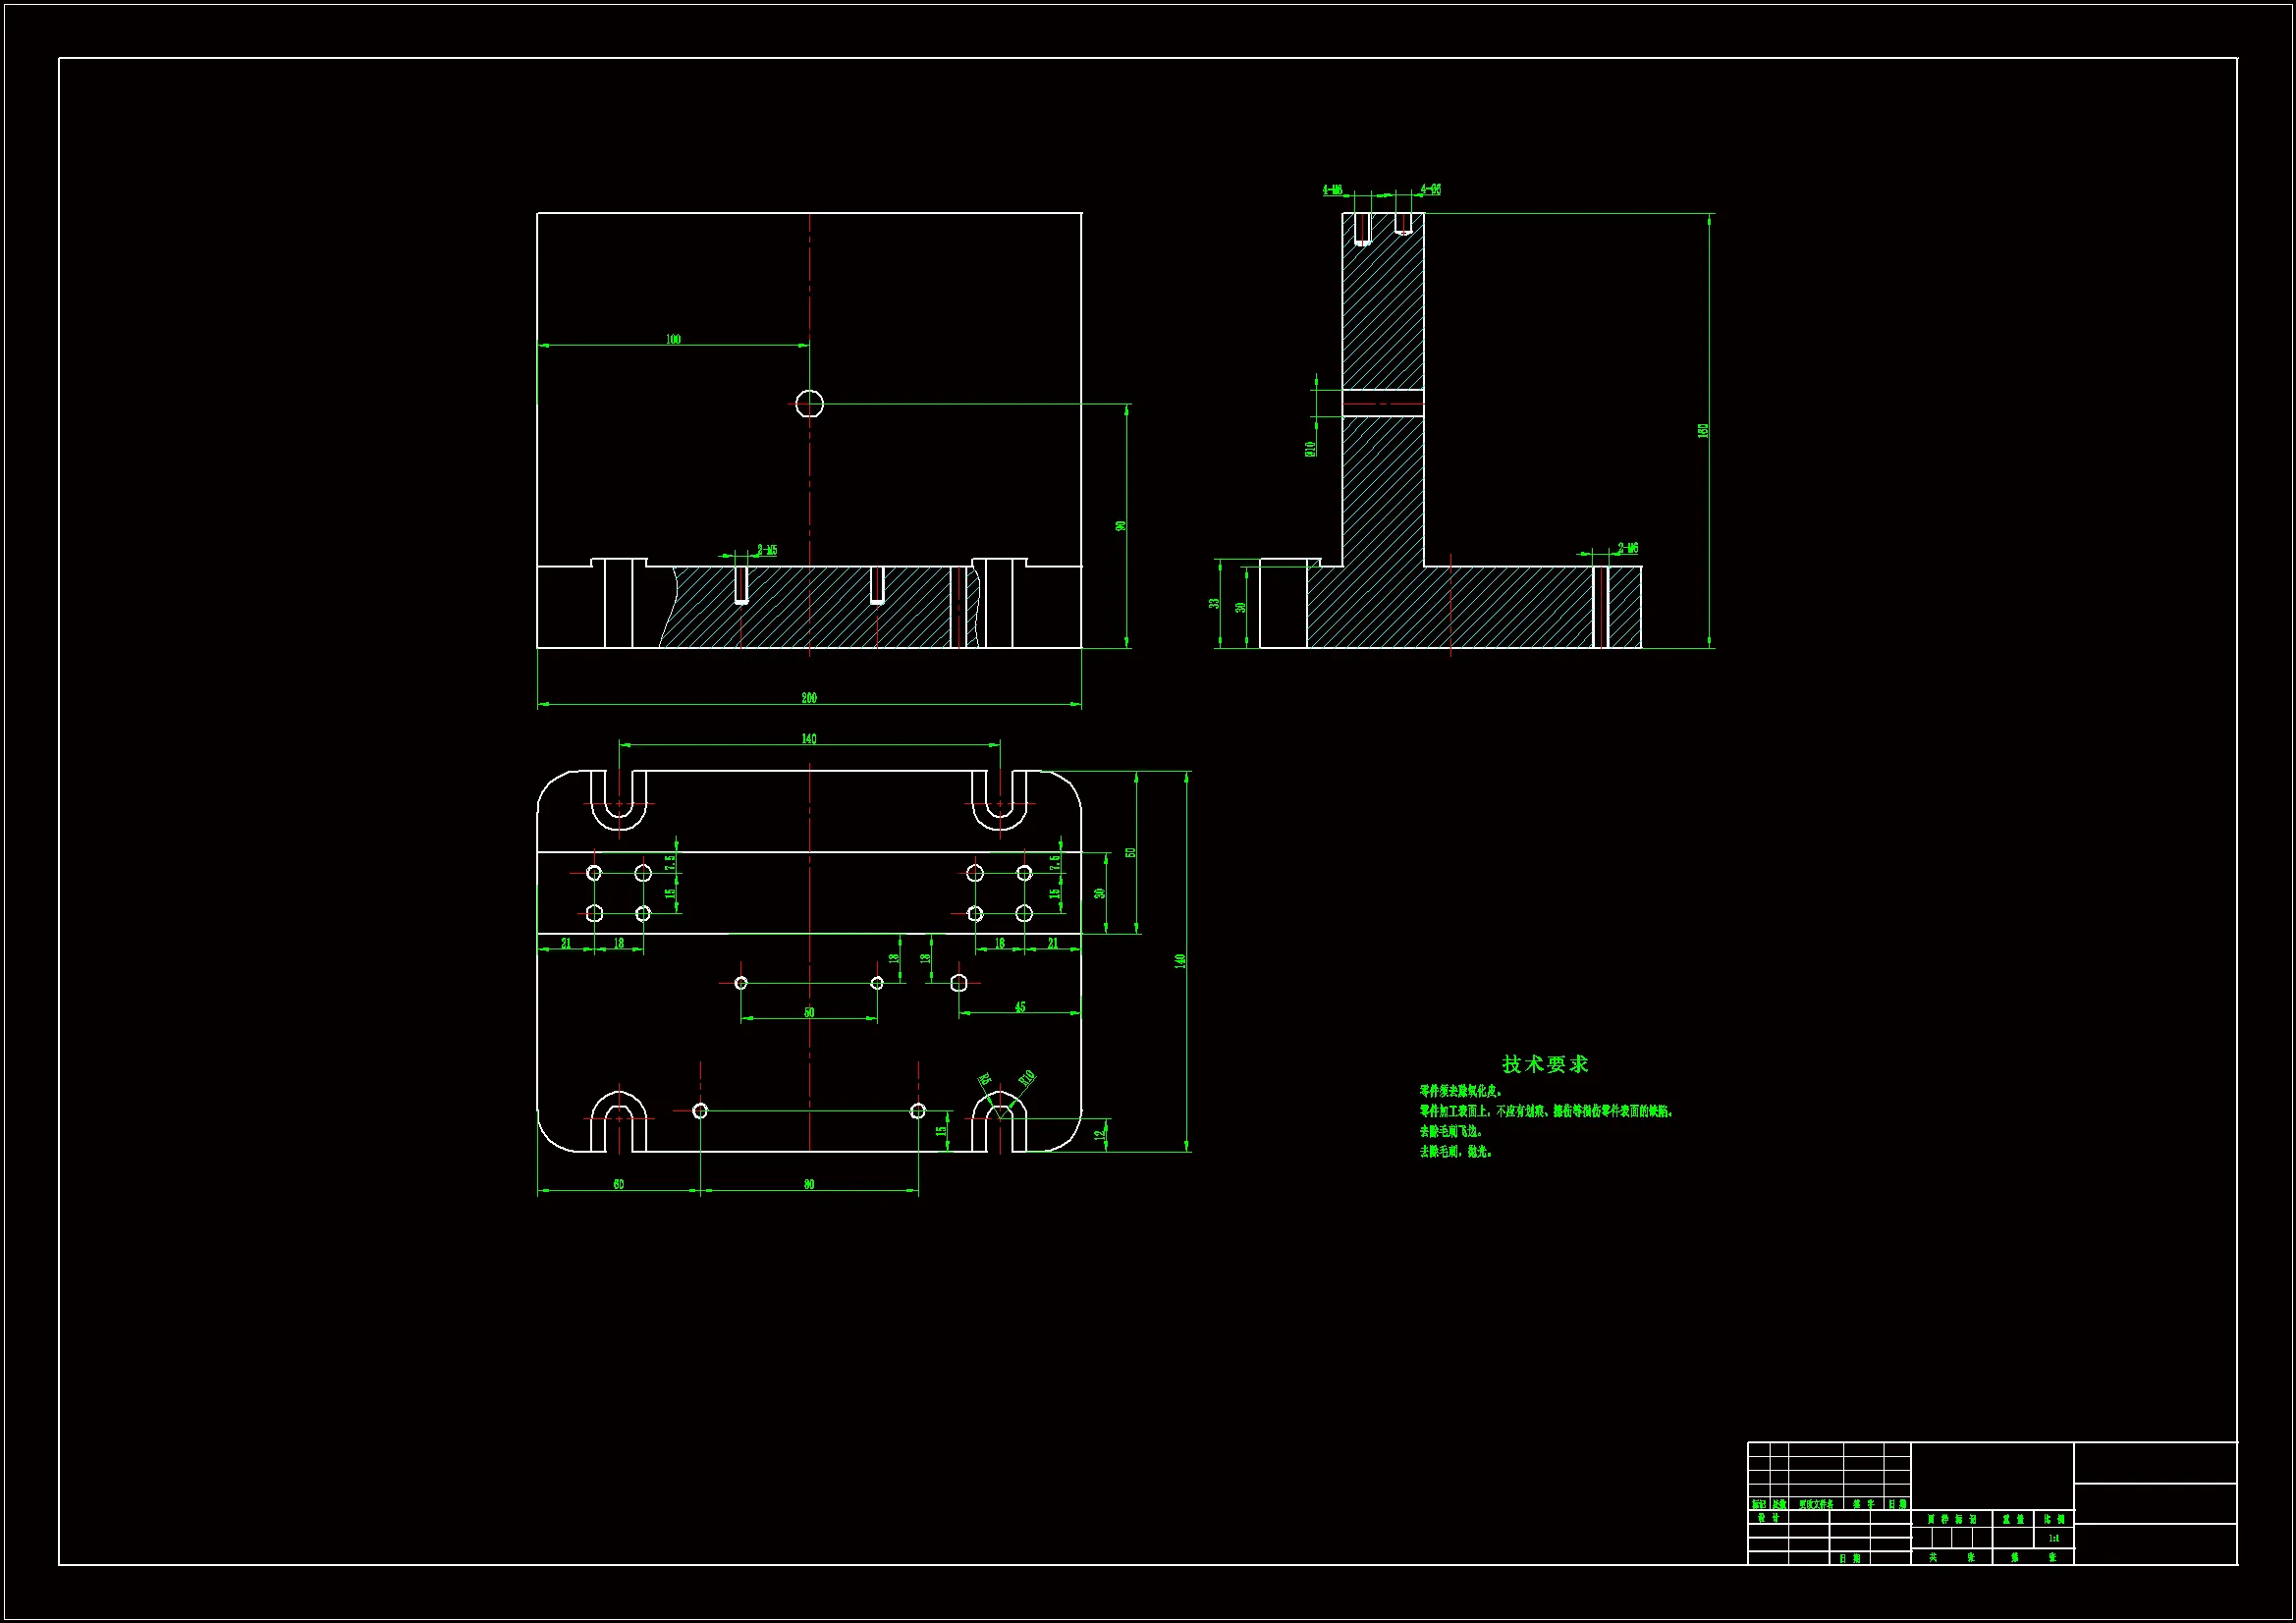The height and width of the screenshot is (1623, 2296).
Task: Select the R10 radius label
Action: 1027,1078
